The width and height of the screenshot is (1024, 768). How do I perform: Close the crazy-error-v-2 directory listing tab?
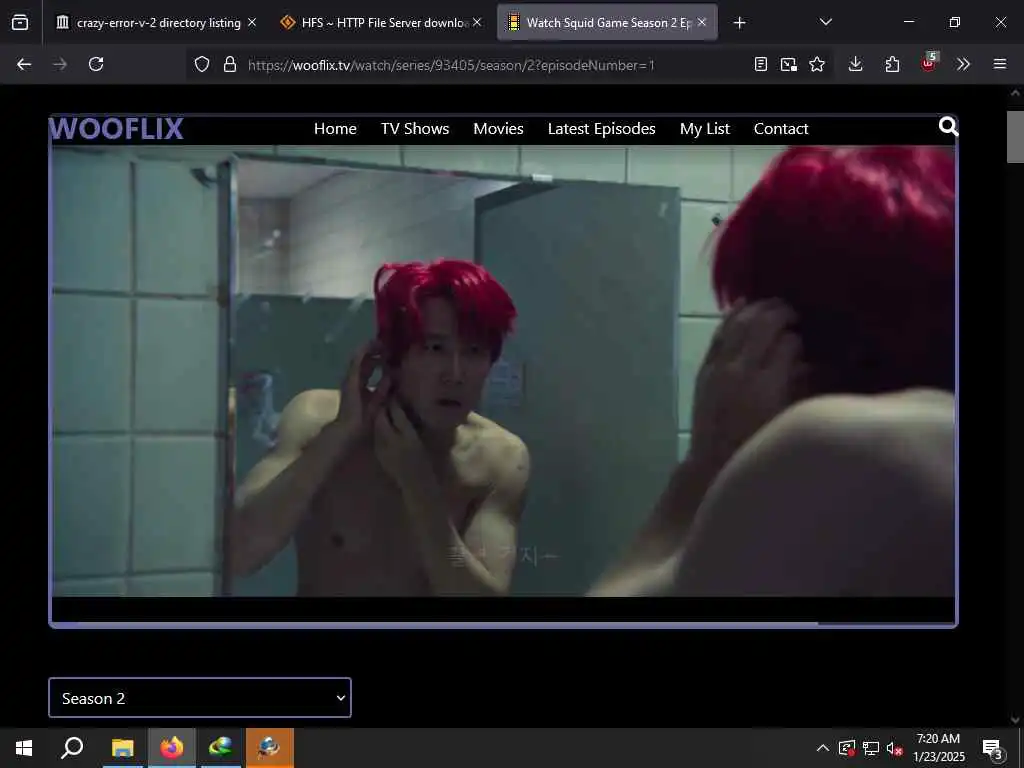[252, 22]
